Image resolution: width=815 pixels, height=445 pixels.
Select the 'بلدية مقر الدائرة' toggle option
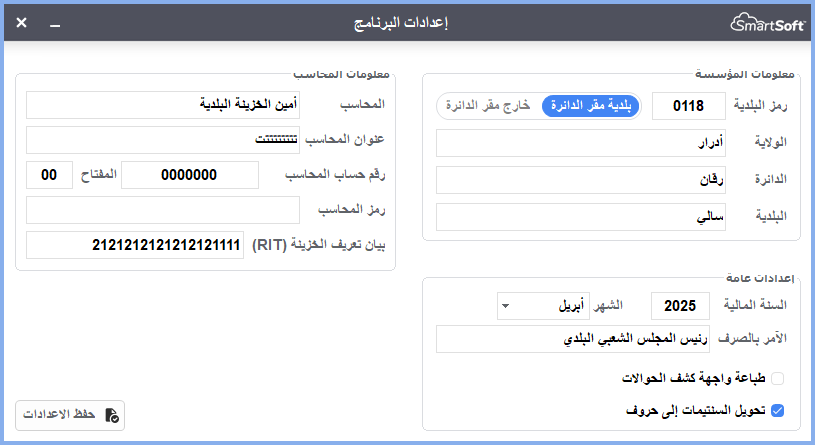[x=588, y=106]
